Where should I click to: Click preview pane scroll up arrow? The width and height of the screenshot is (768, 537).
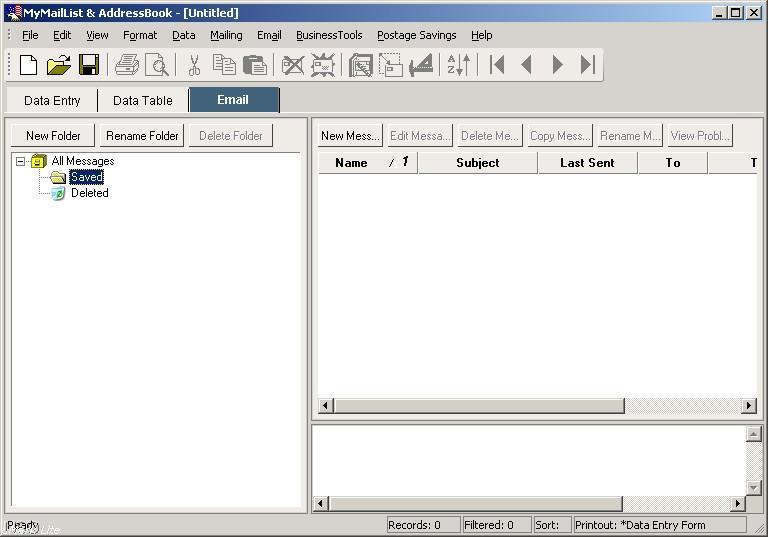[x=753, y=434]
